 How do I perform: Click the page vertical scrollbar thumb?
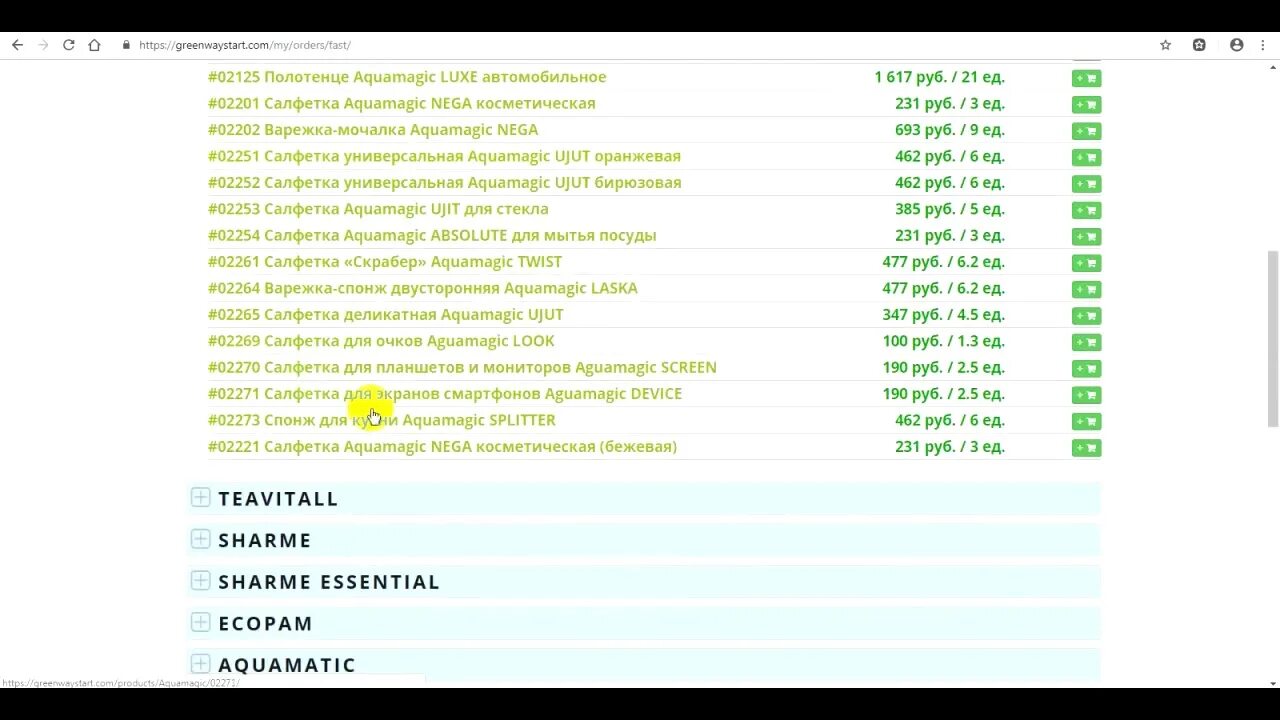(x=1272, y=339)
